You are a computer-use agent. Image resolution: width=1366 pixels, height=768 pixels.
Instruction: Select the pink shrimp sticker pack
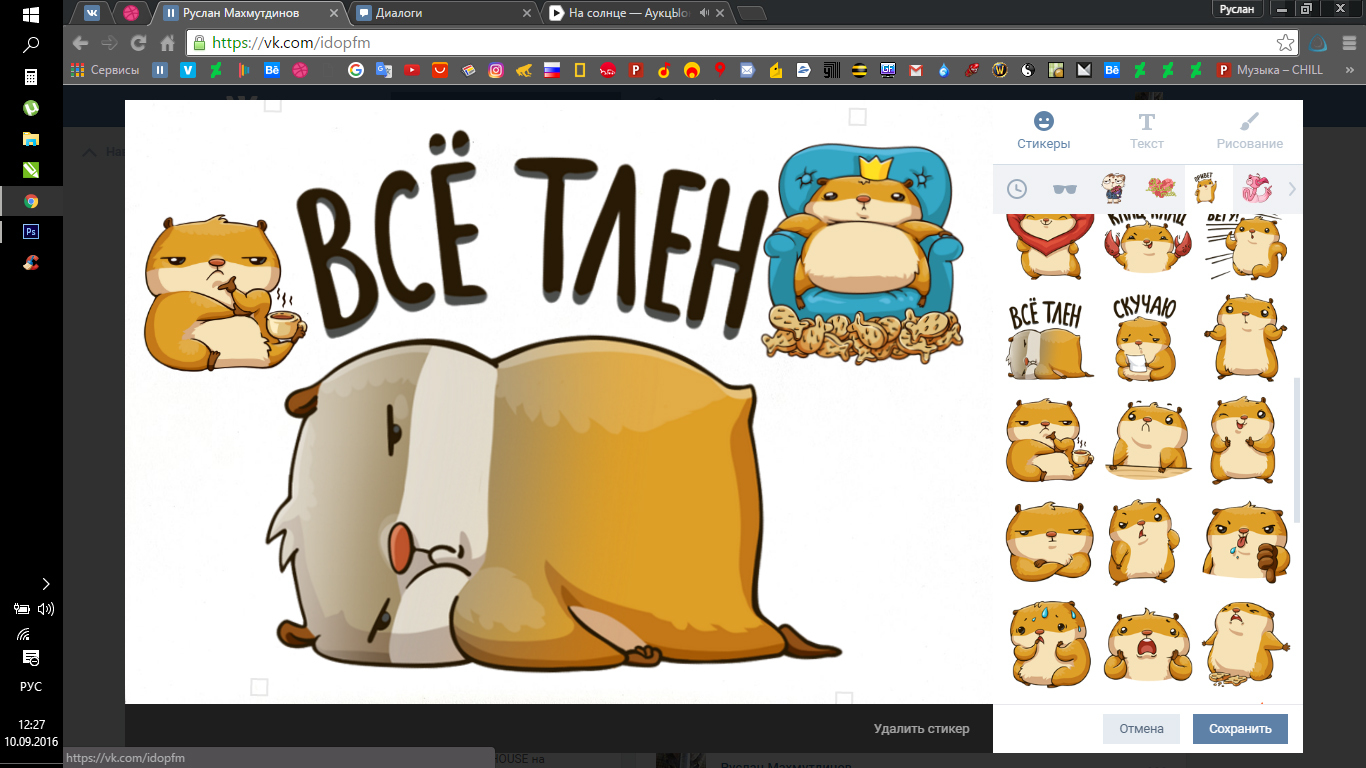[x=1257, y=188]
